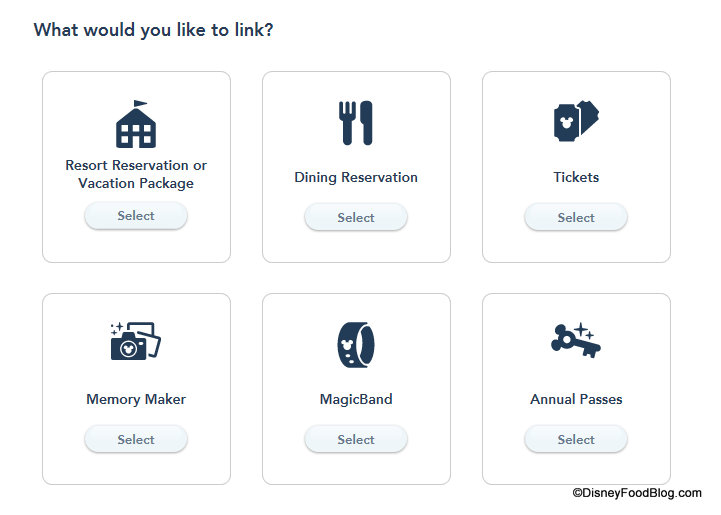Click the Dining Reservation label

coord(356,178)
